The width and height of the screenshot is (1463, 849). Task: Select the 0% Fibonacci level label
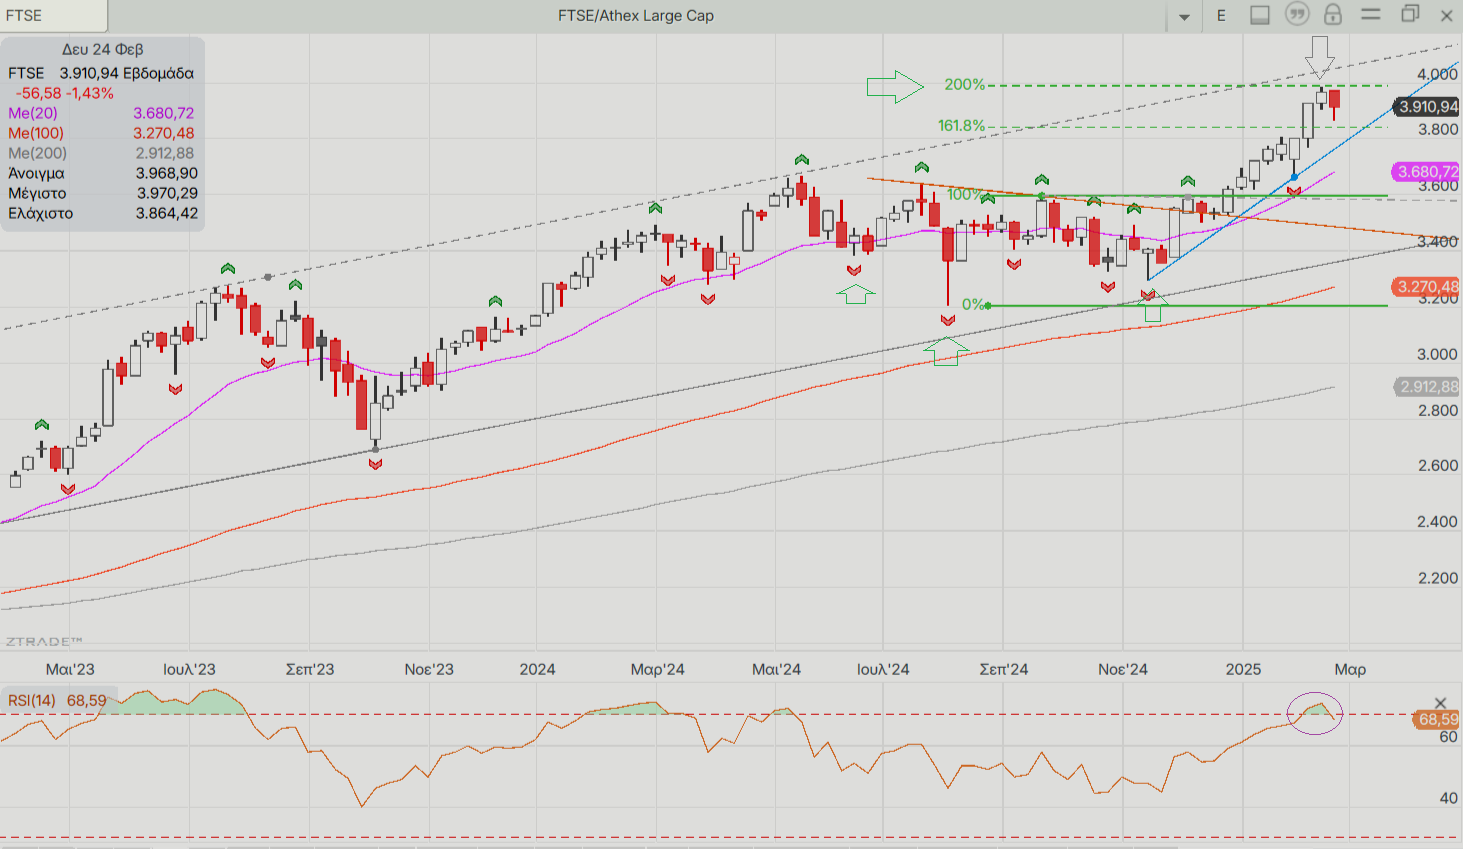[x=973, y=304]
